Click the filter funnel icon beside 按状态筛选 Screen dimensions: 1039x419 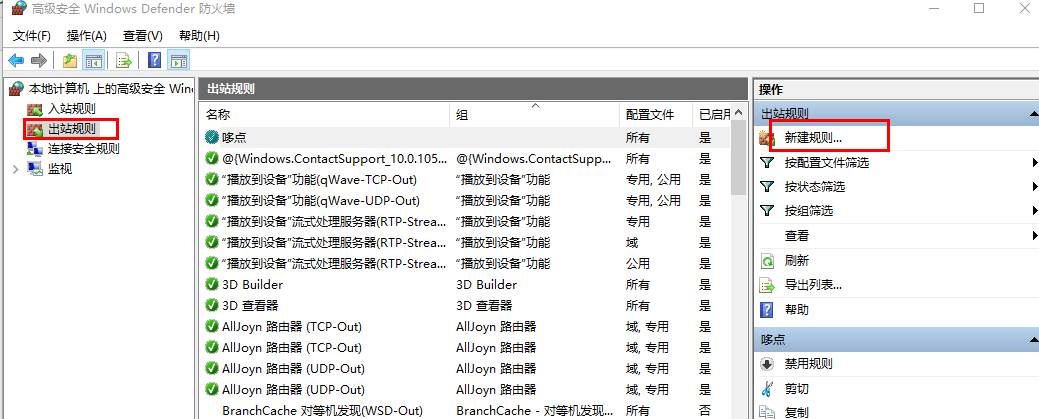[x=767, y=187]
